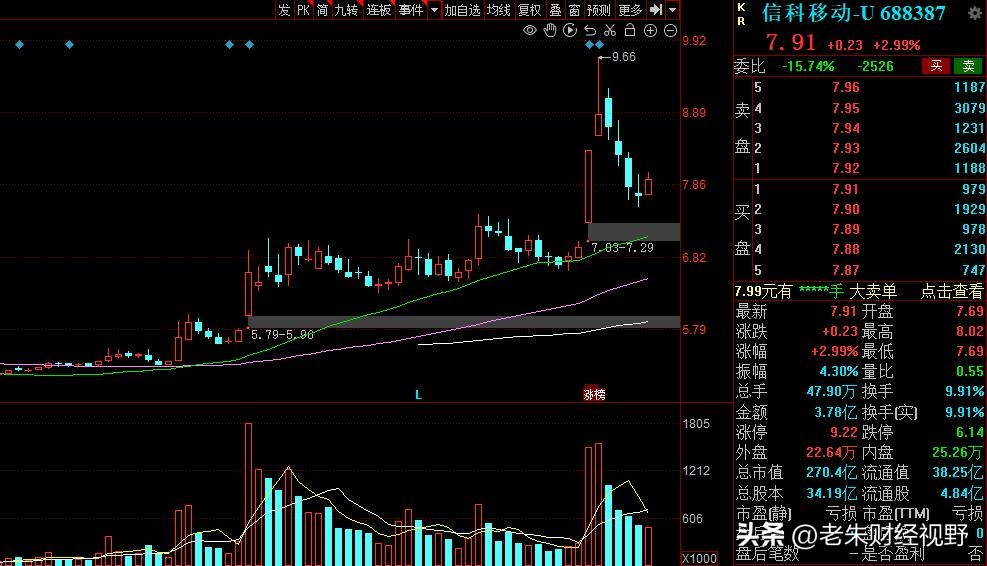Click the 简 toolbar button
Image resolution: width=987 pixels, height=566 pixels.
coord(322,10)
